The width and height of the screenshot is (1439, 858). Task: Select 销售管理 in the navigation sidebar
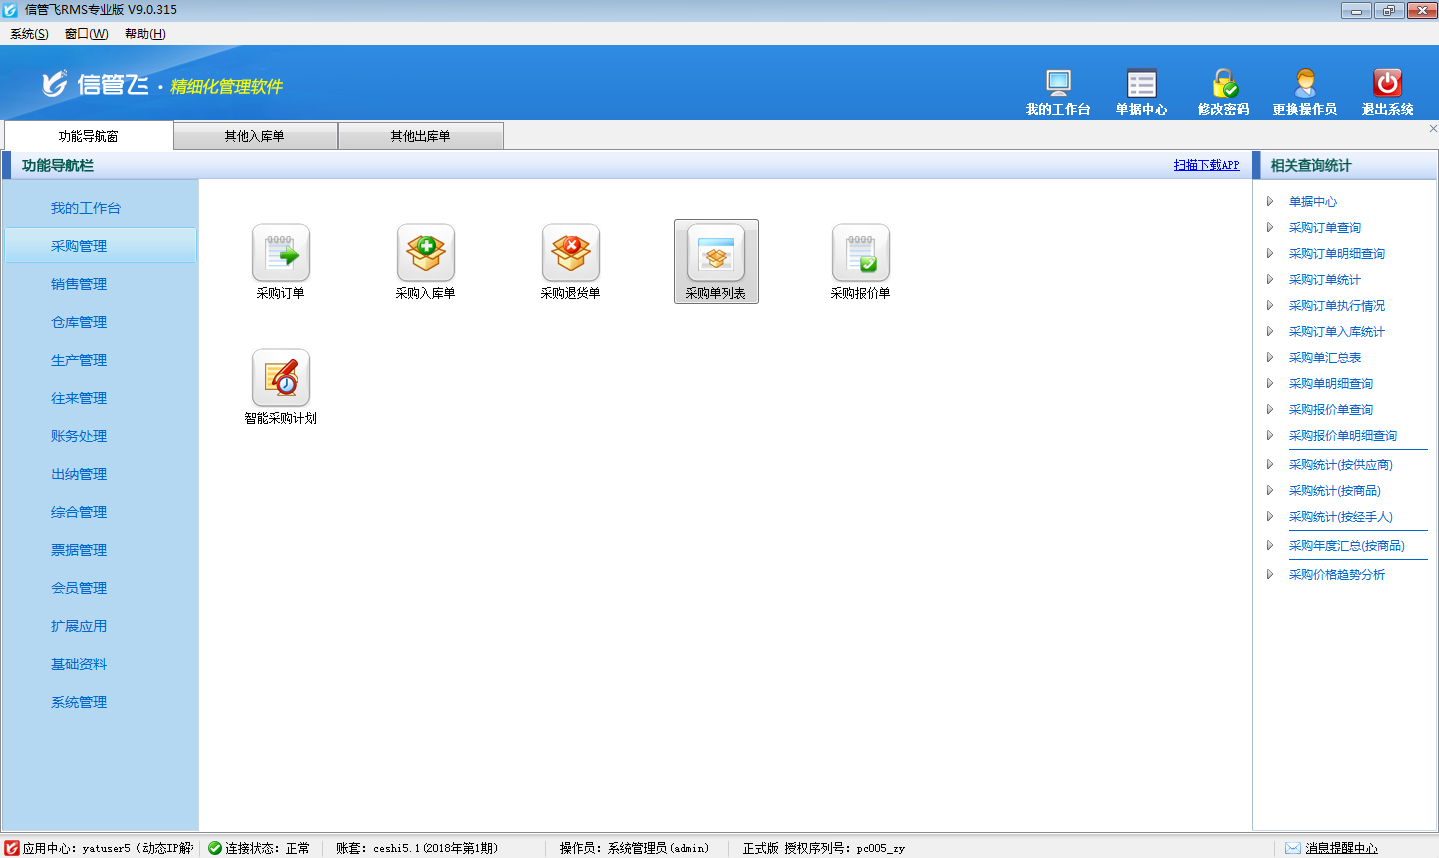tap(79, 284)
